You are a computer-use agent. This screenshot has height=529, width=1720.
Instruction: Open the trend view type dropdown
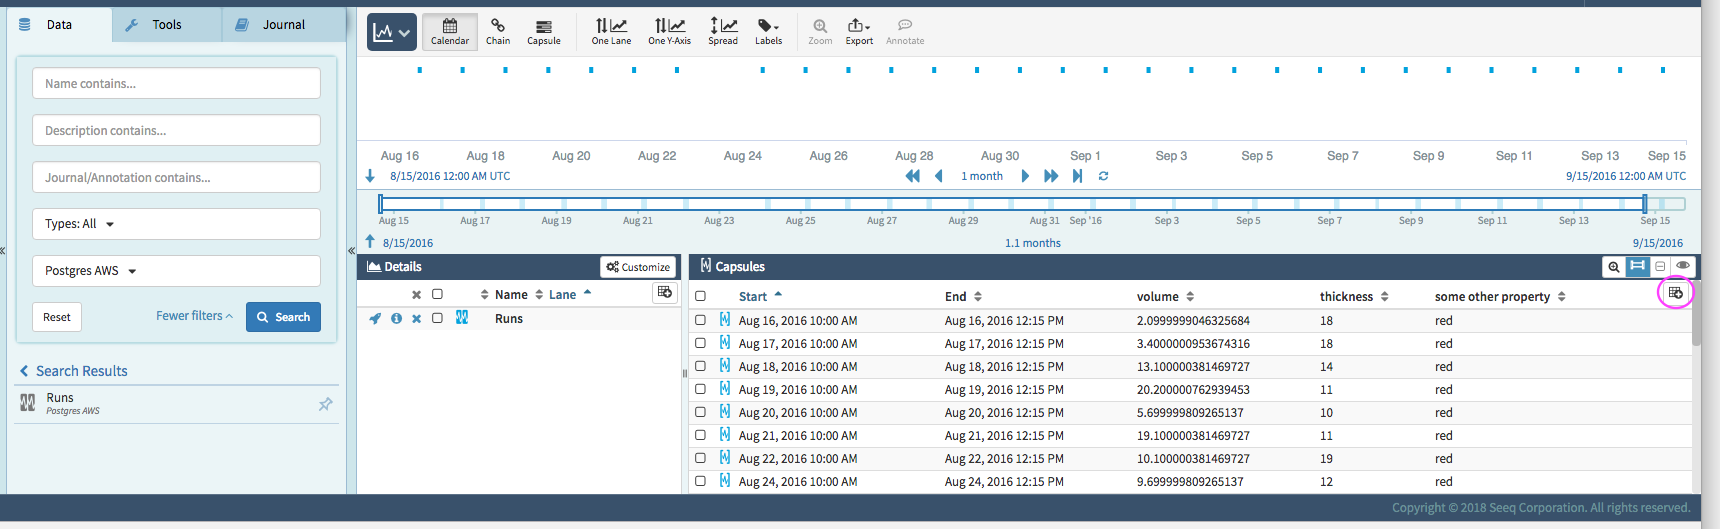(x=391, y=33)
